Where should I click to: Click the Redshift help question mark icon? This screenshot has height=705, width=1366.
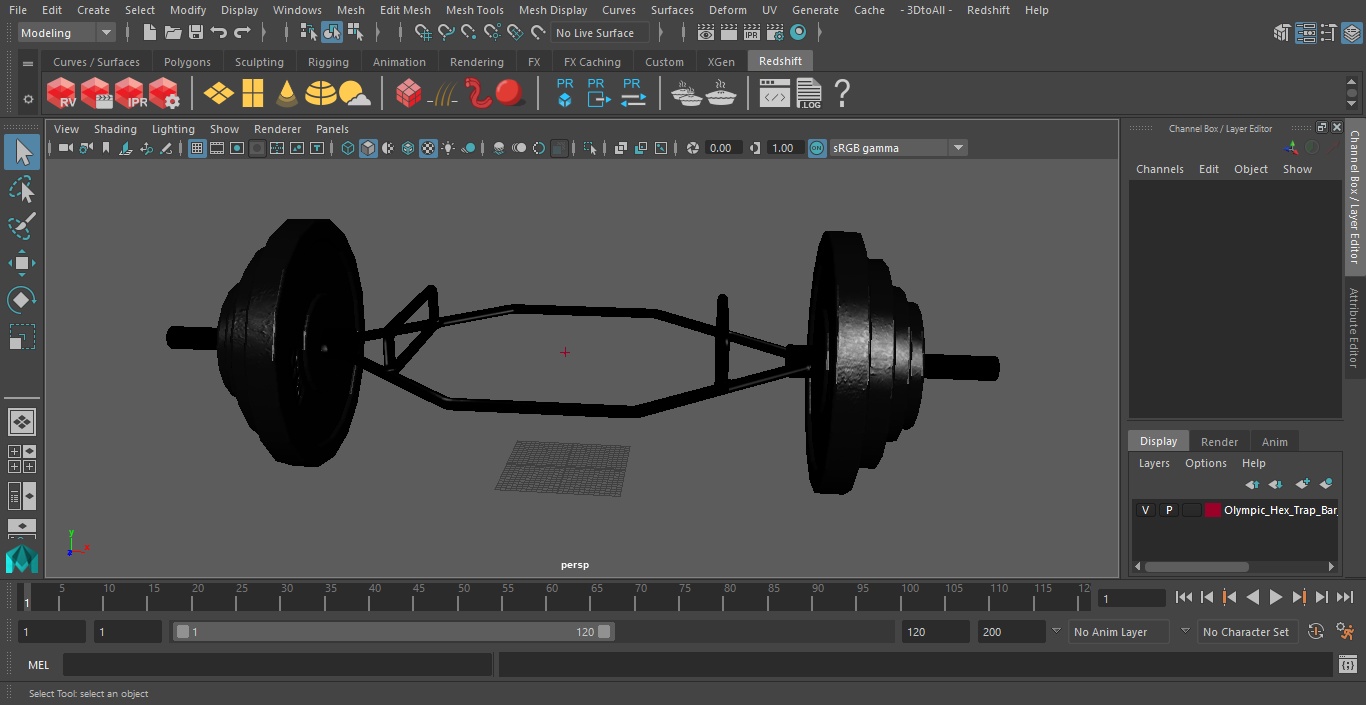click(x=842, y=94)
